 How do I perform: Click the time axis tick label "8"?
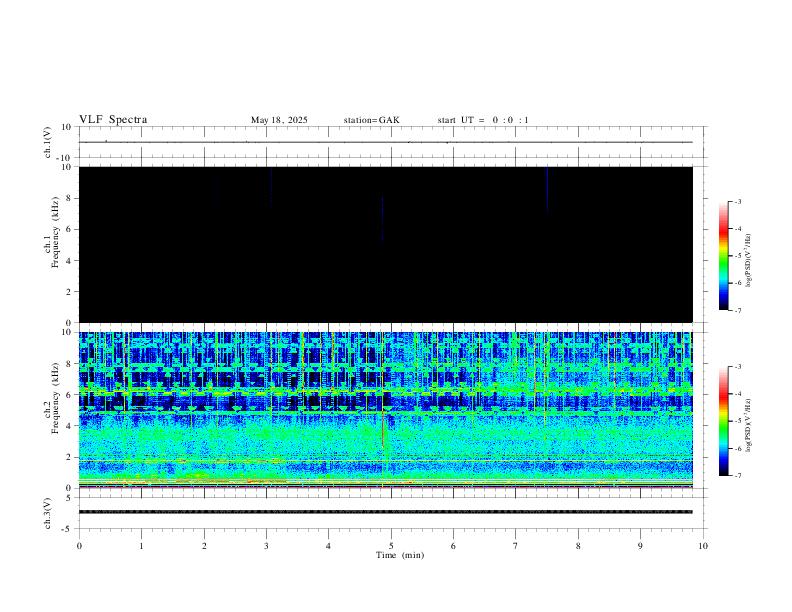click(x=578, y=546)
